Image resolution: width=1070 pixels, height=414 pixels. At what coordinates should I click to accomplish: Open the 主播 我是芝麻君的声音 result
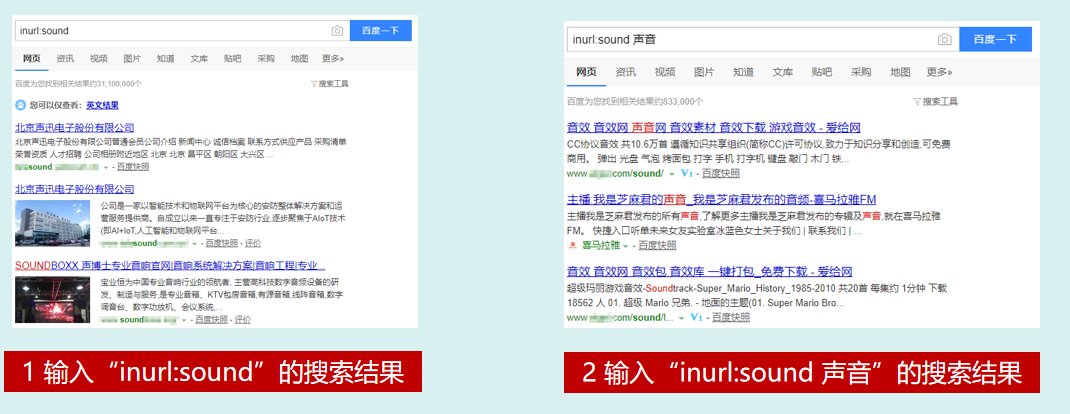point(721,200)
